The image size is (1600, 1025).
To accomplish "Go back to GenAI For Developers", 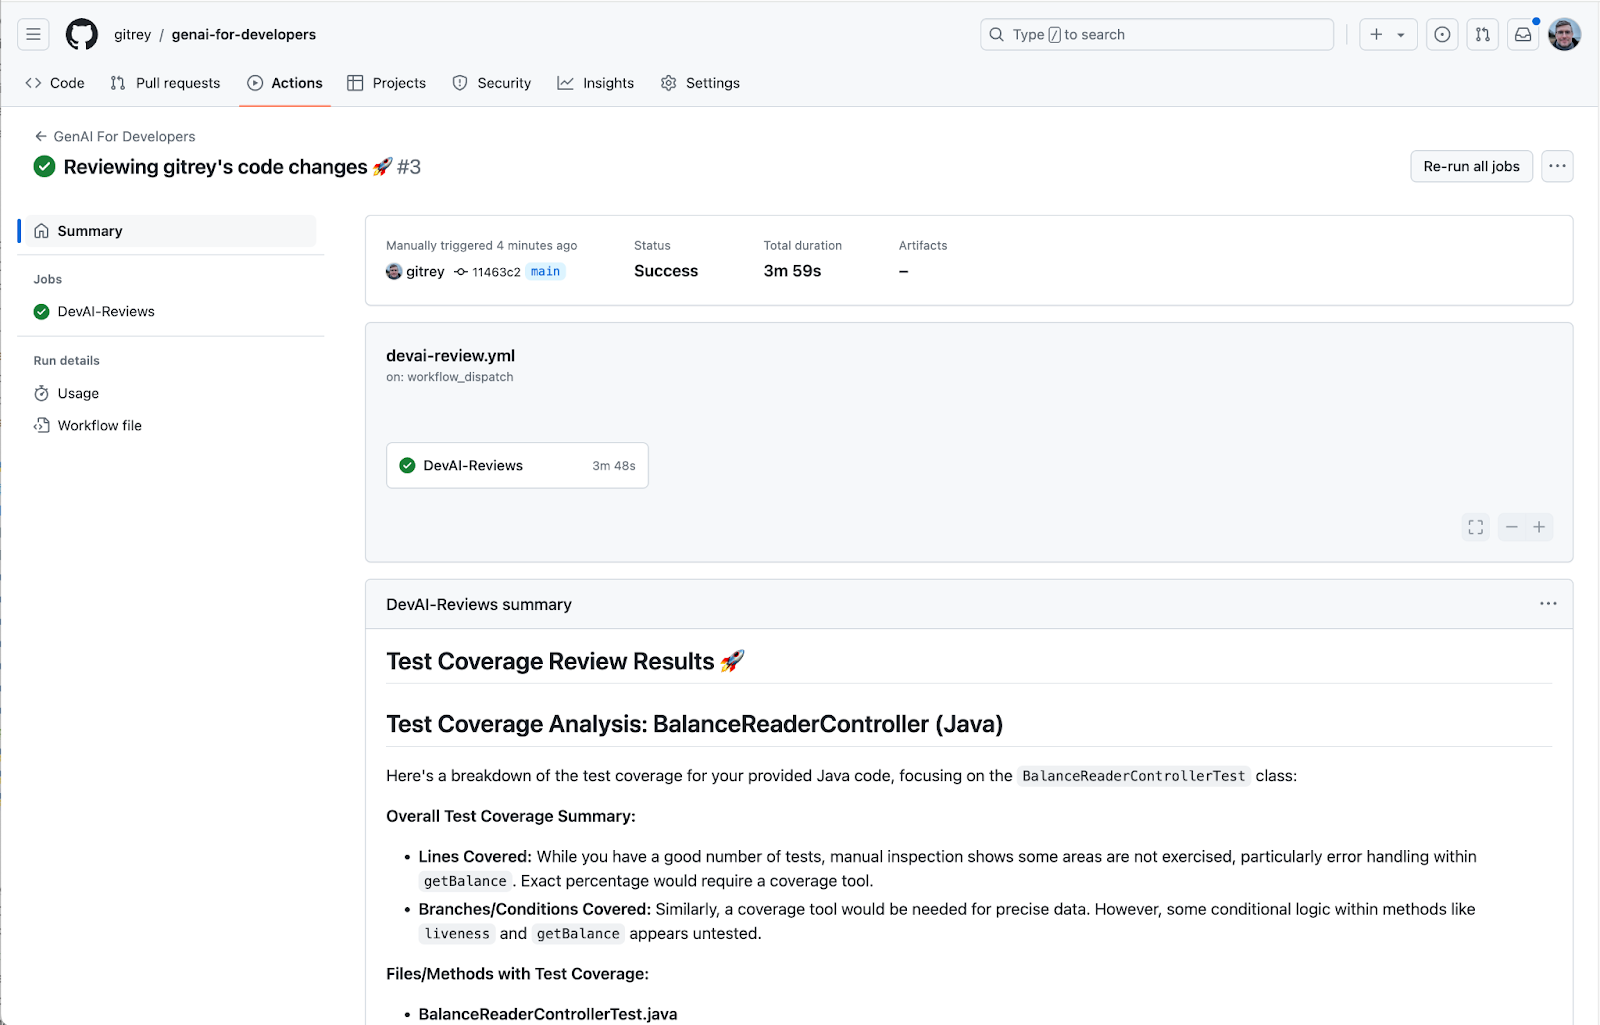I will click(115, 136).
